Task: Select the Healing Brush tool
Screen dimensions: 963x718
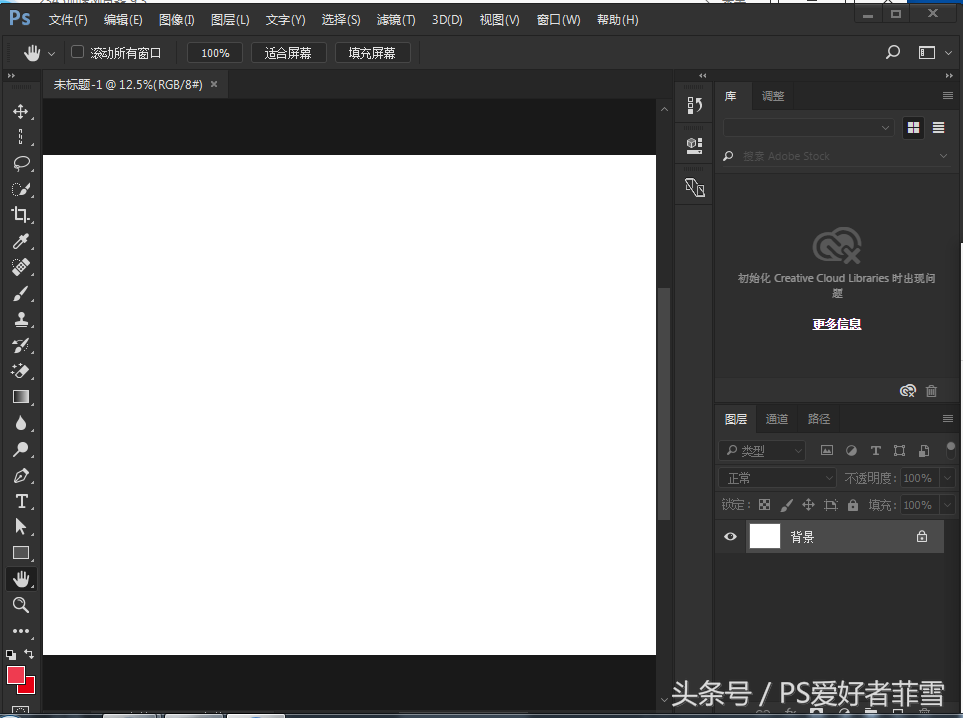Action: pyautogui.click(x=21, y=267)
